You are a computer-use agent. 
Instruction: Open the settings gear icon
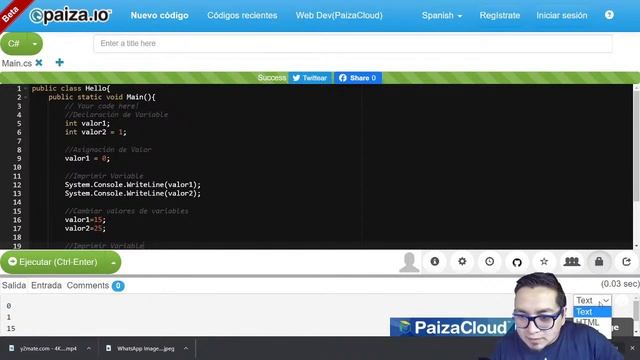pos(462,262)
